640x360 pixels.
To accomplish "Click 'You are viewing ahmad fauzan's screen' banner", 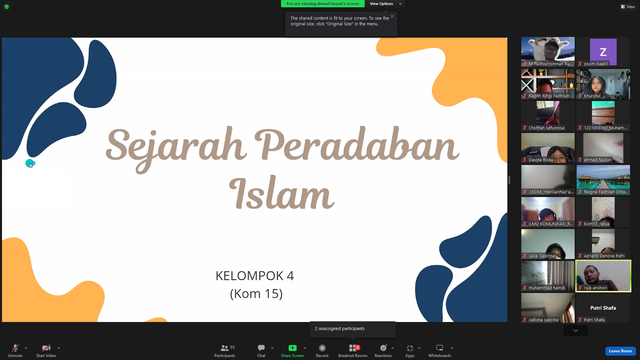I will tap(322, 4).
